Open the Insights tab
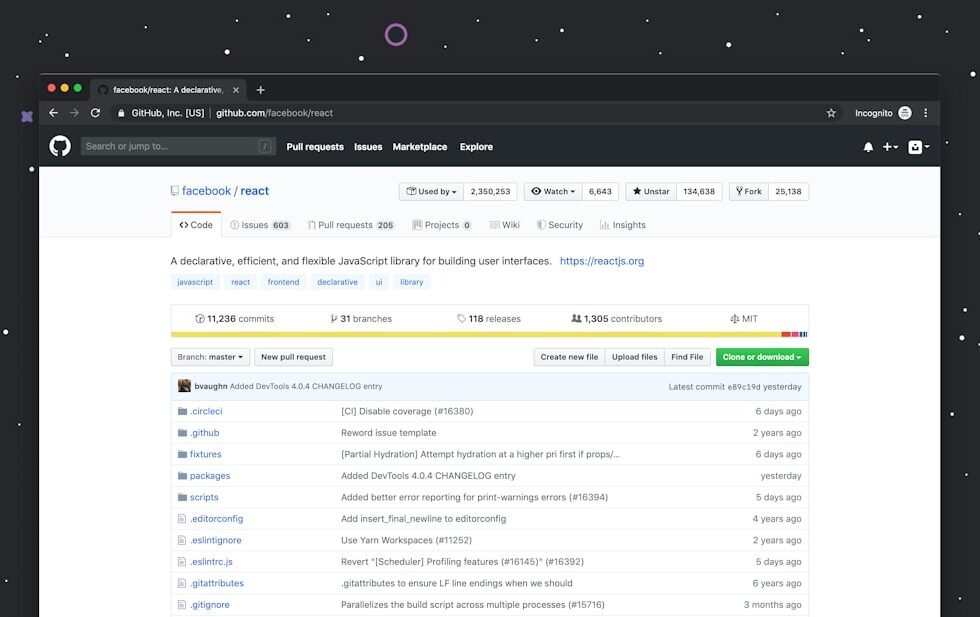Screen dimensions: 980x617 click(622, 225)
